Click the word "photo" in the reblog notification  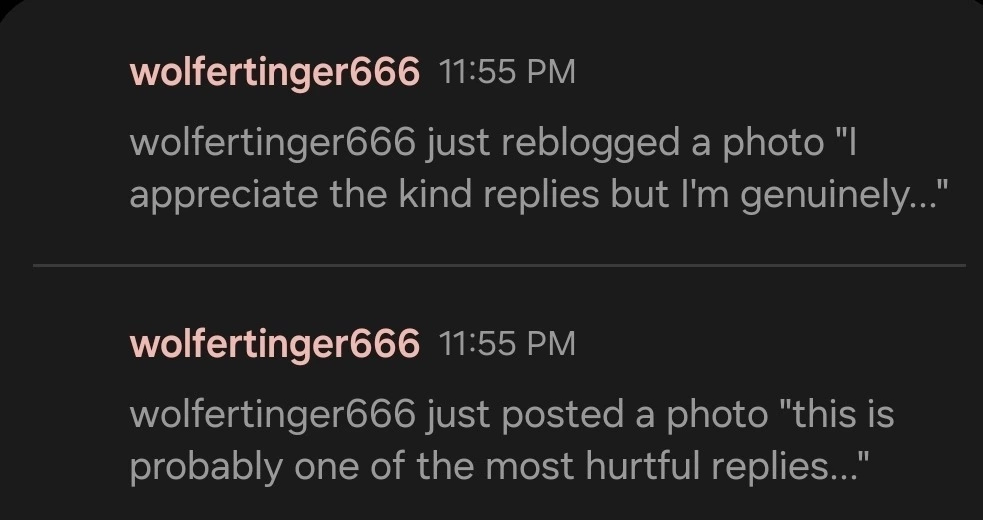point(771,144)
